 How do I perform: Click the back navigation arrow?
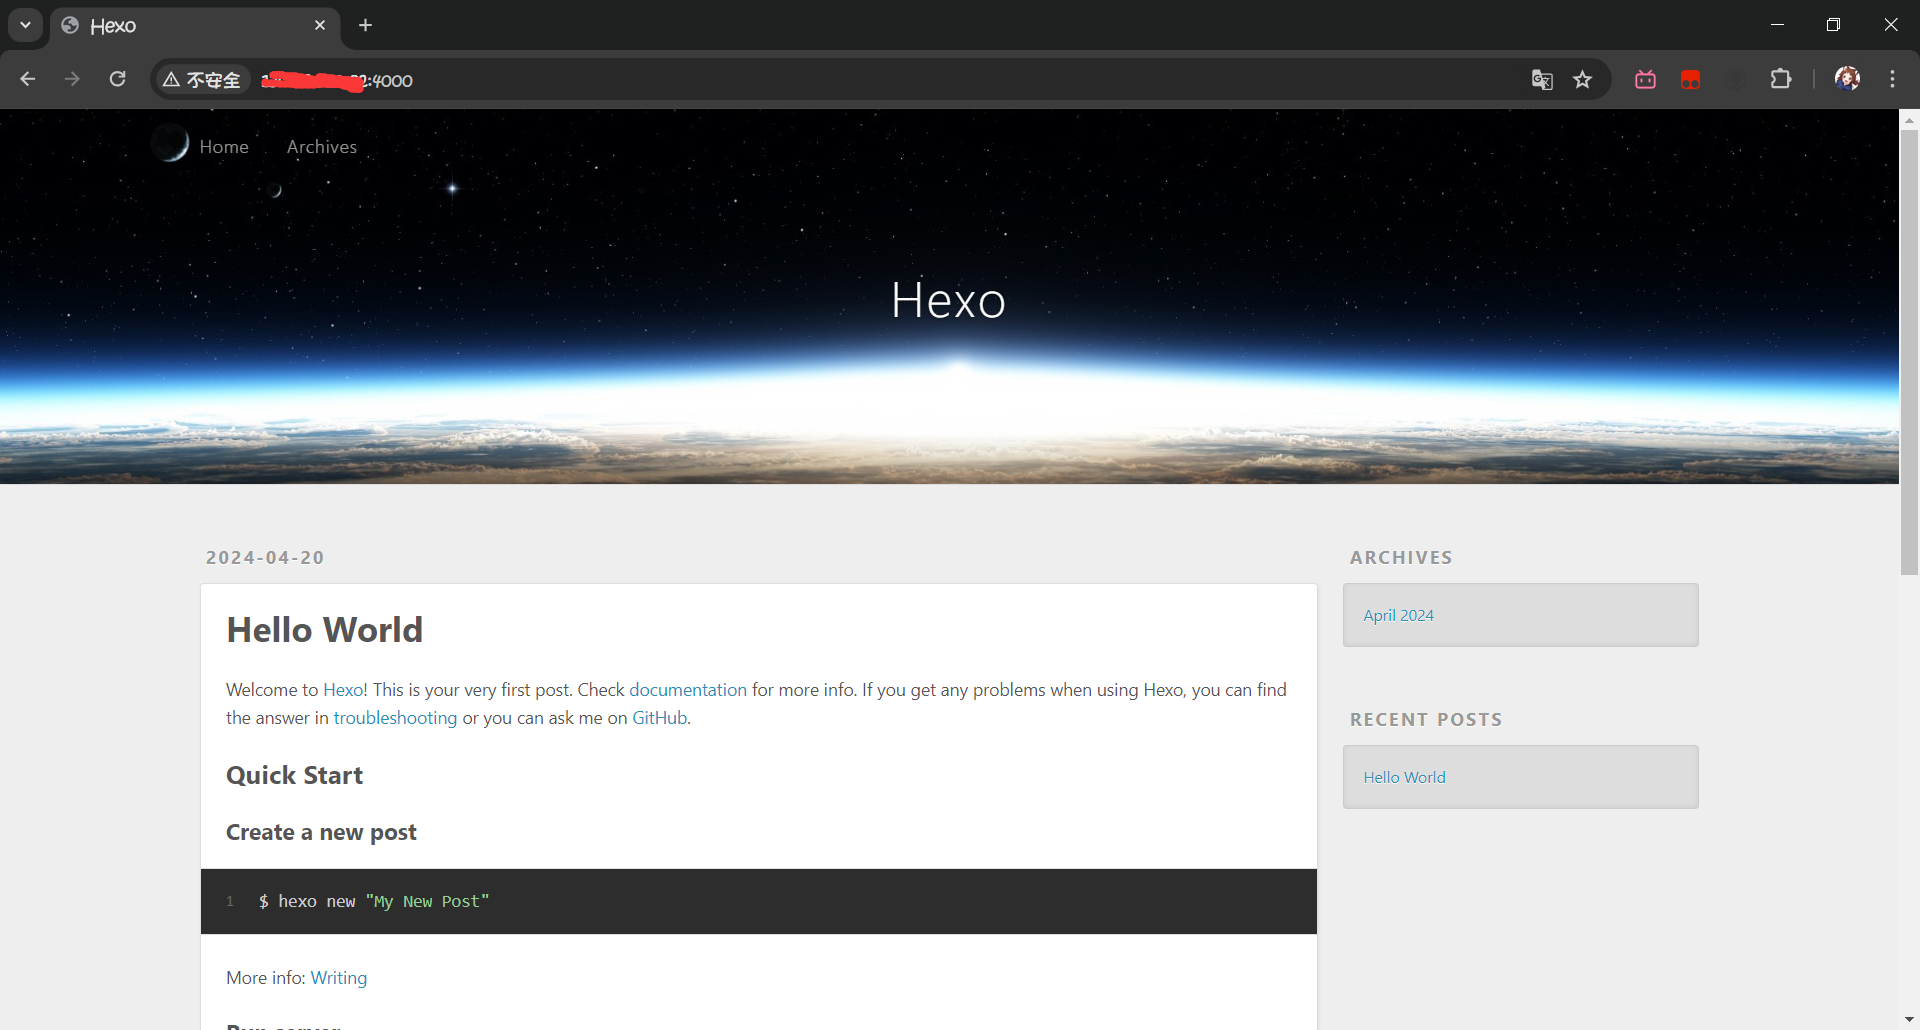[x=28, y=79]
